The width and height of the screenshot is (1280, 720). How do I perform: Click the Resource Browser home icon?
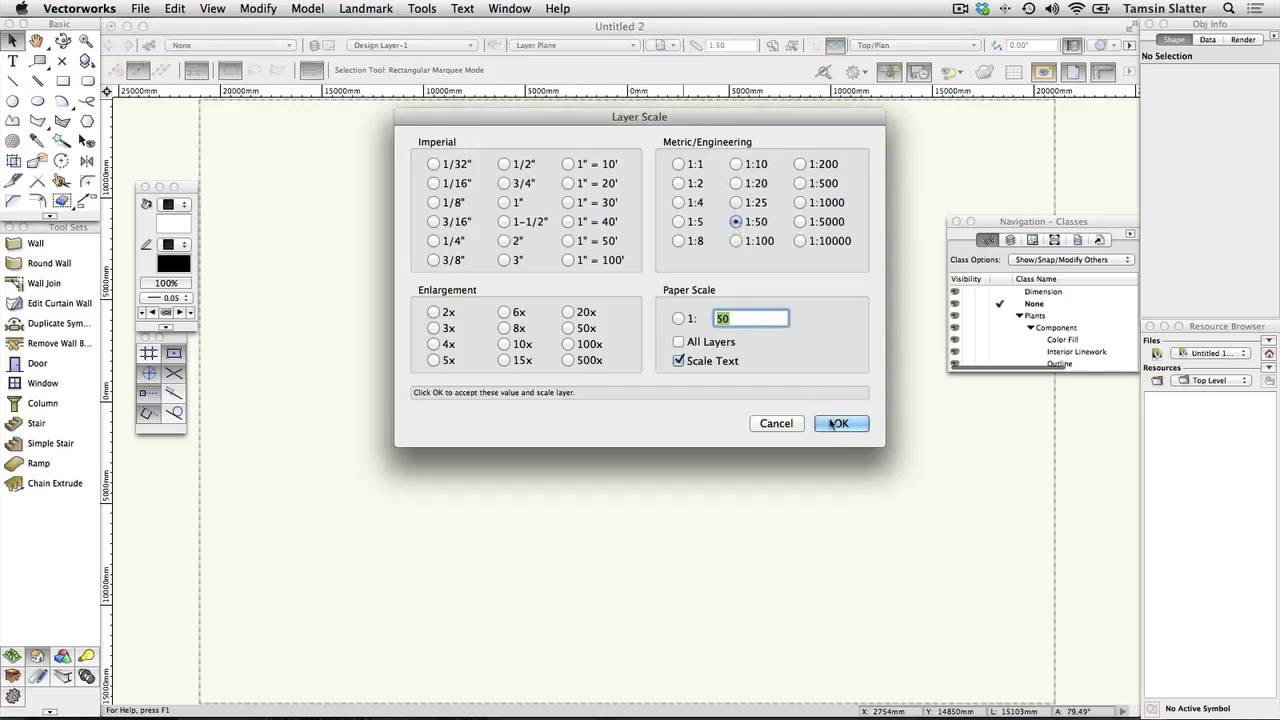pyautogui.click(x=1269, y=353)
